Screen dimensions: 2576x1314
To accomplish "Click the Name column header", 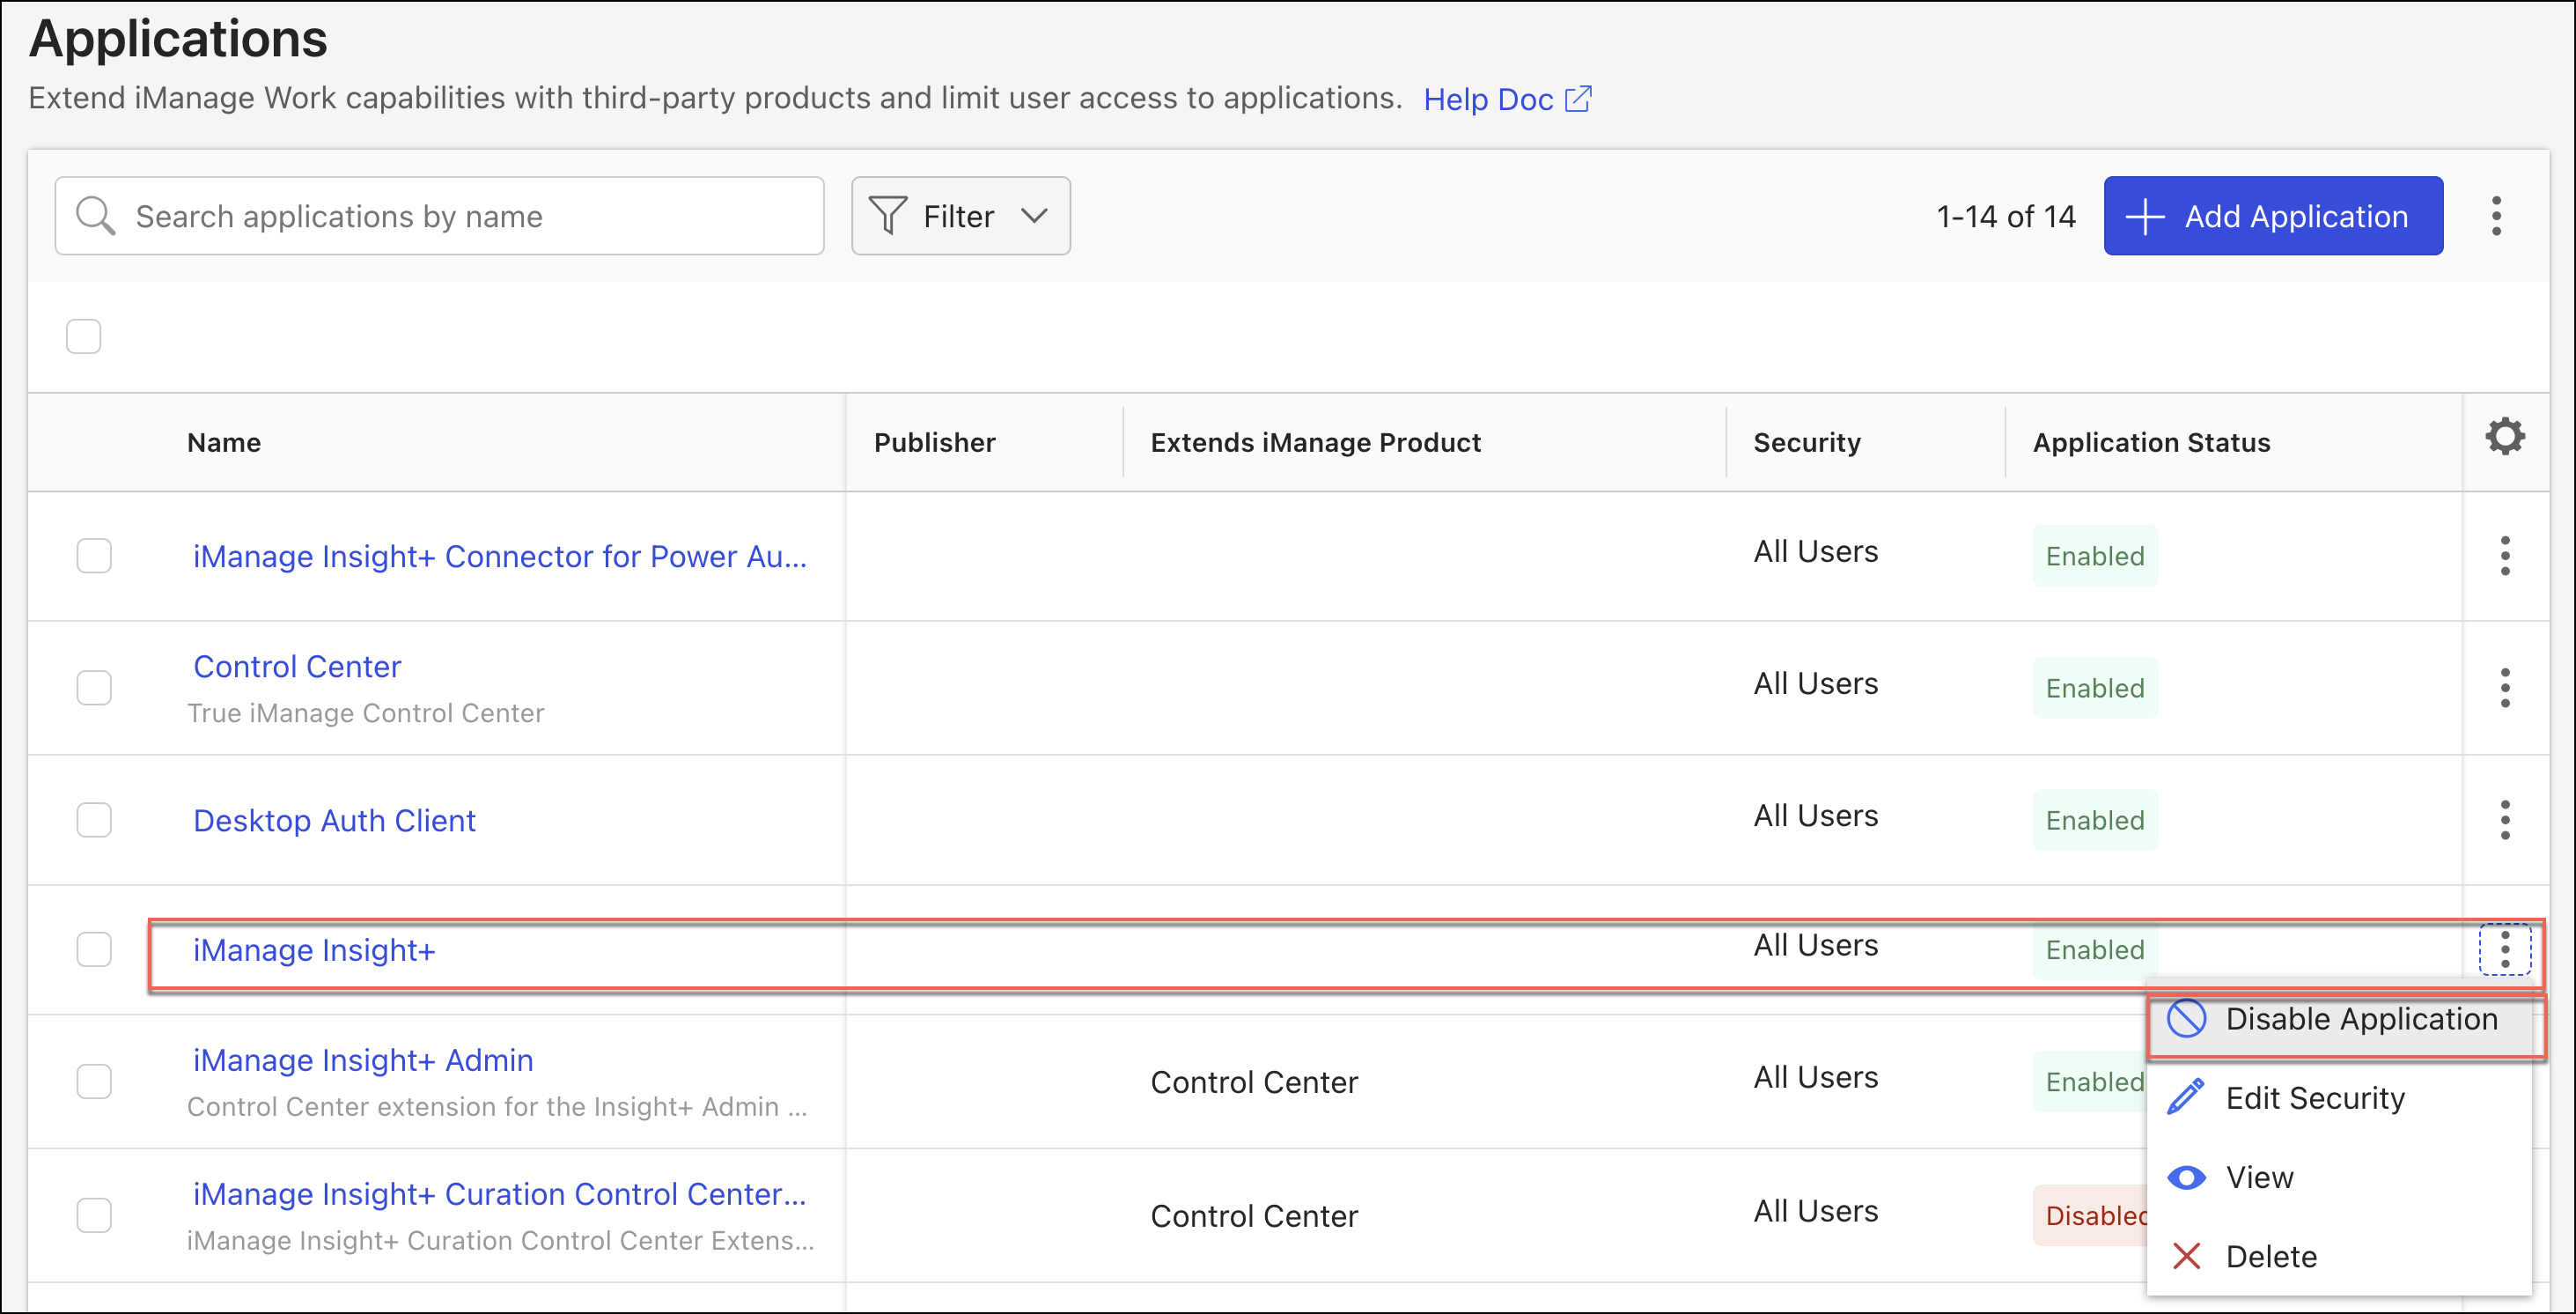I will 223,442.
